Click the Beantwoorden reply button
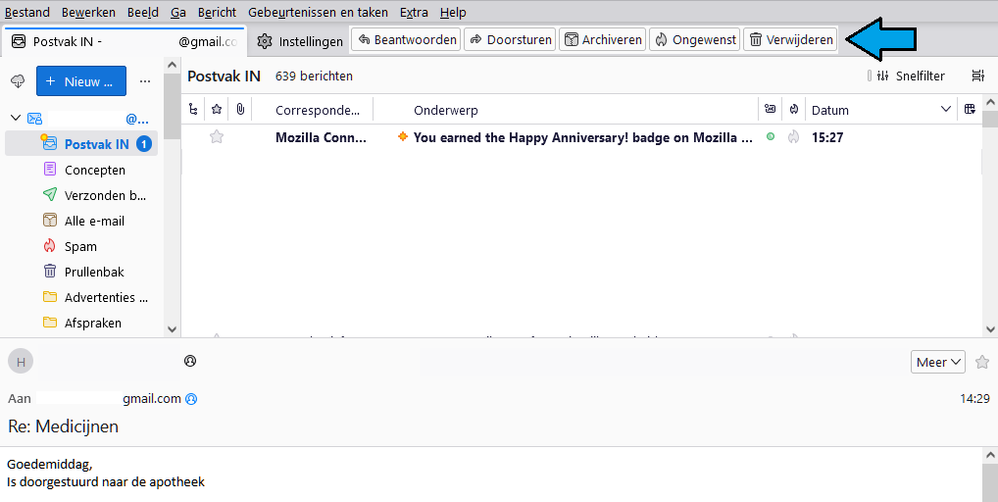The width and height of the screenshot is (998, 502). [x=406, y=40]
